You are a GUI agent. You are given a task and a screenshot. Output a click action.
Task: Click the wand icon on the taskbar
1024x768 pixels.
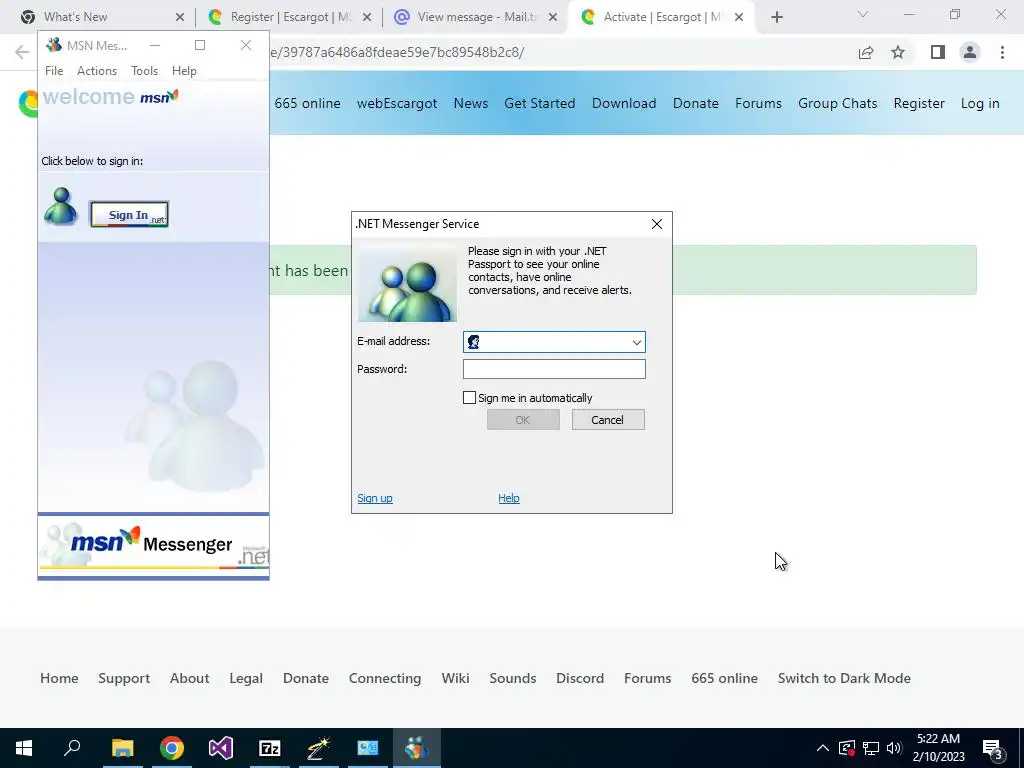(x=319, y=748)
